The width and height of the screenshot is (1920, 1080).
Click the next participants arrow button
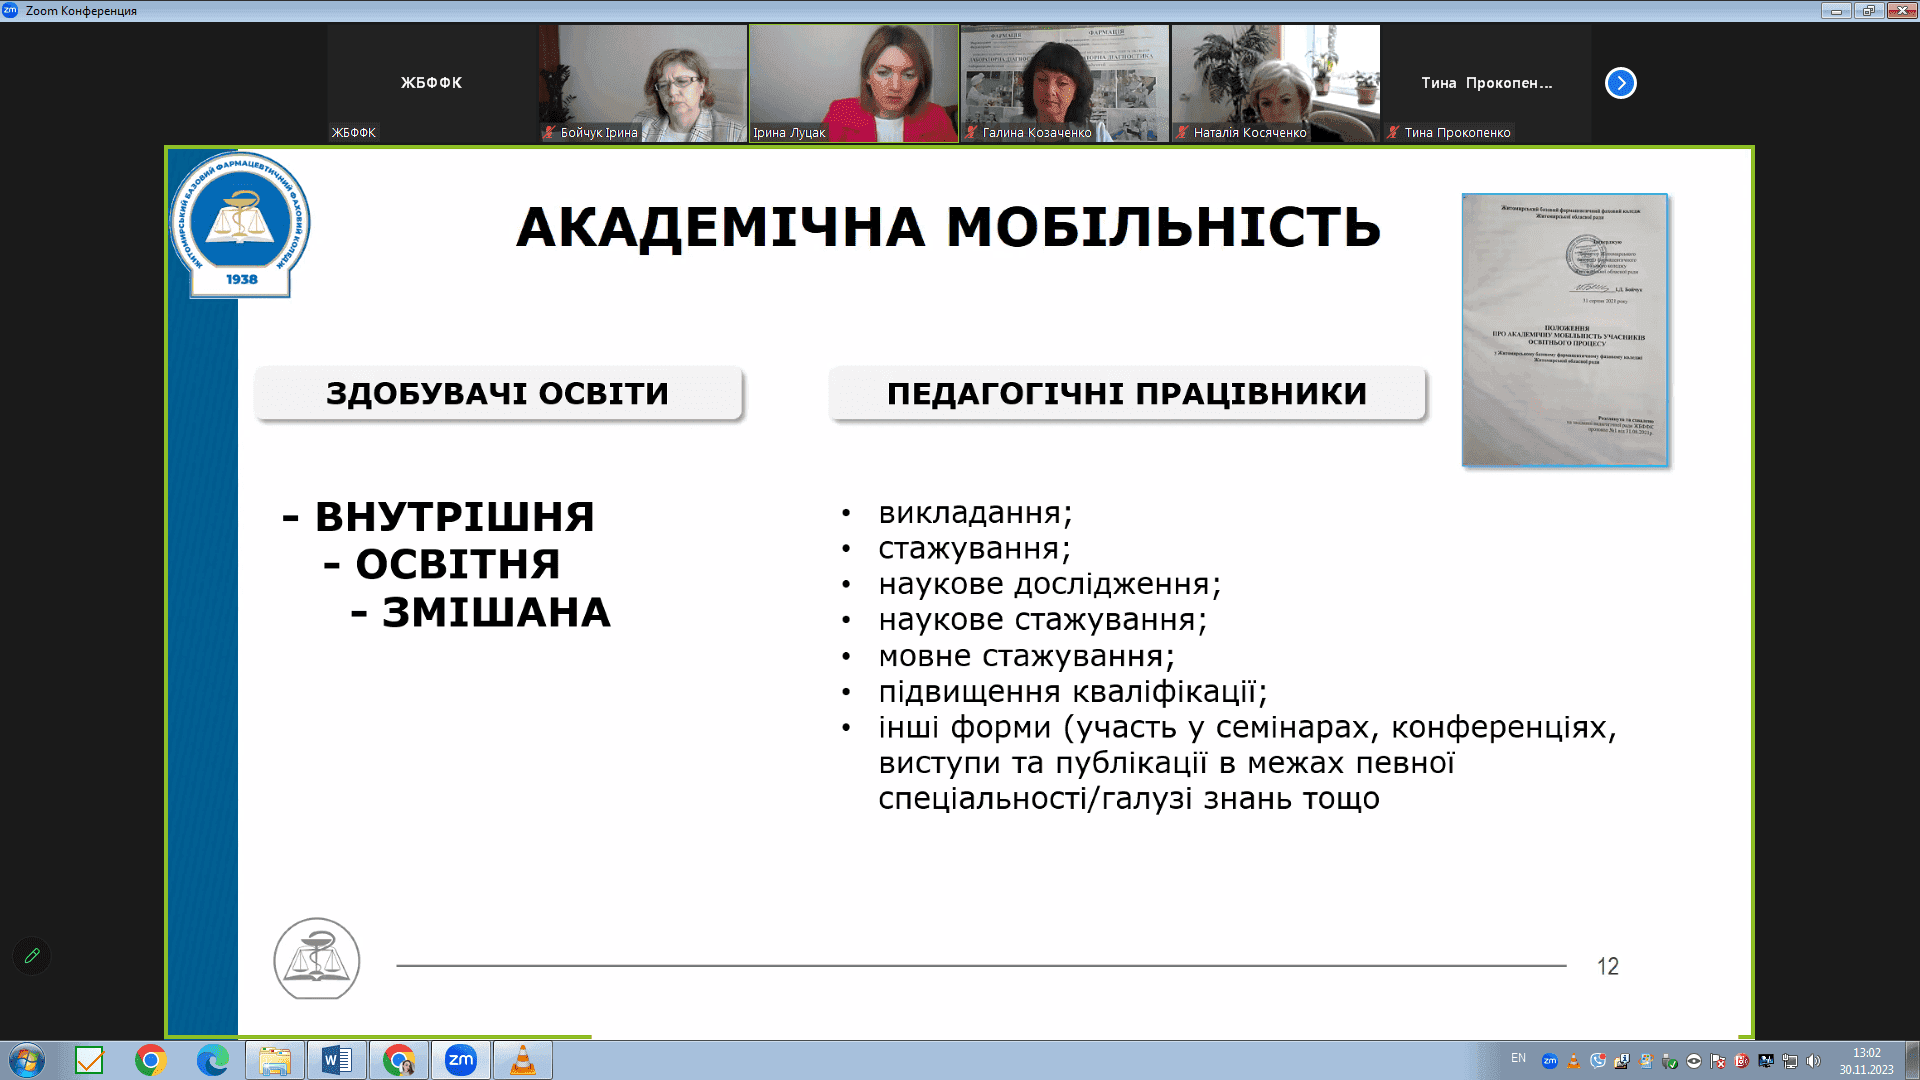click(1620, 83)
